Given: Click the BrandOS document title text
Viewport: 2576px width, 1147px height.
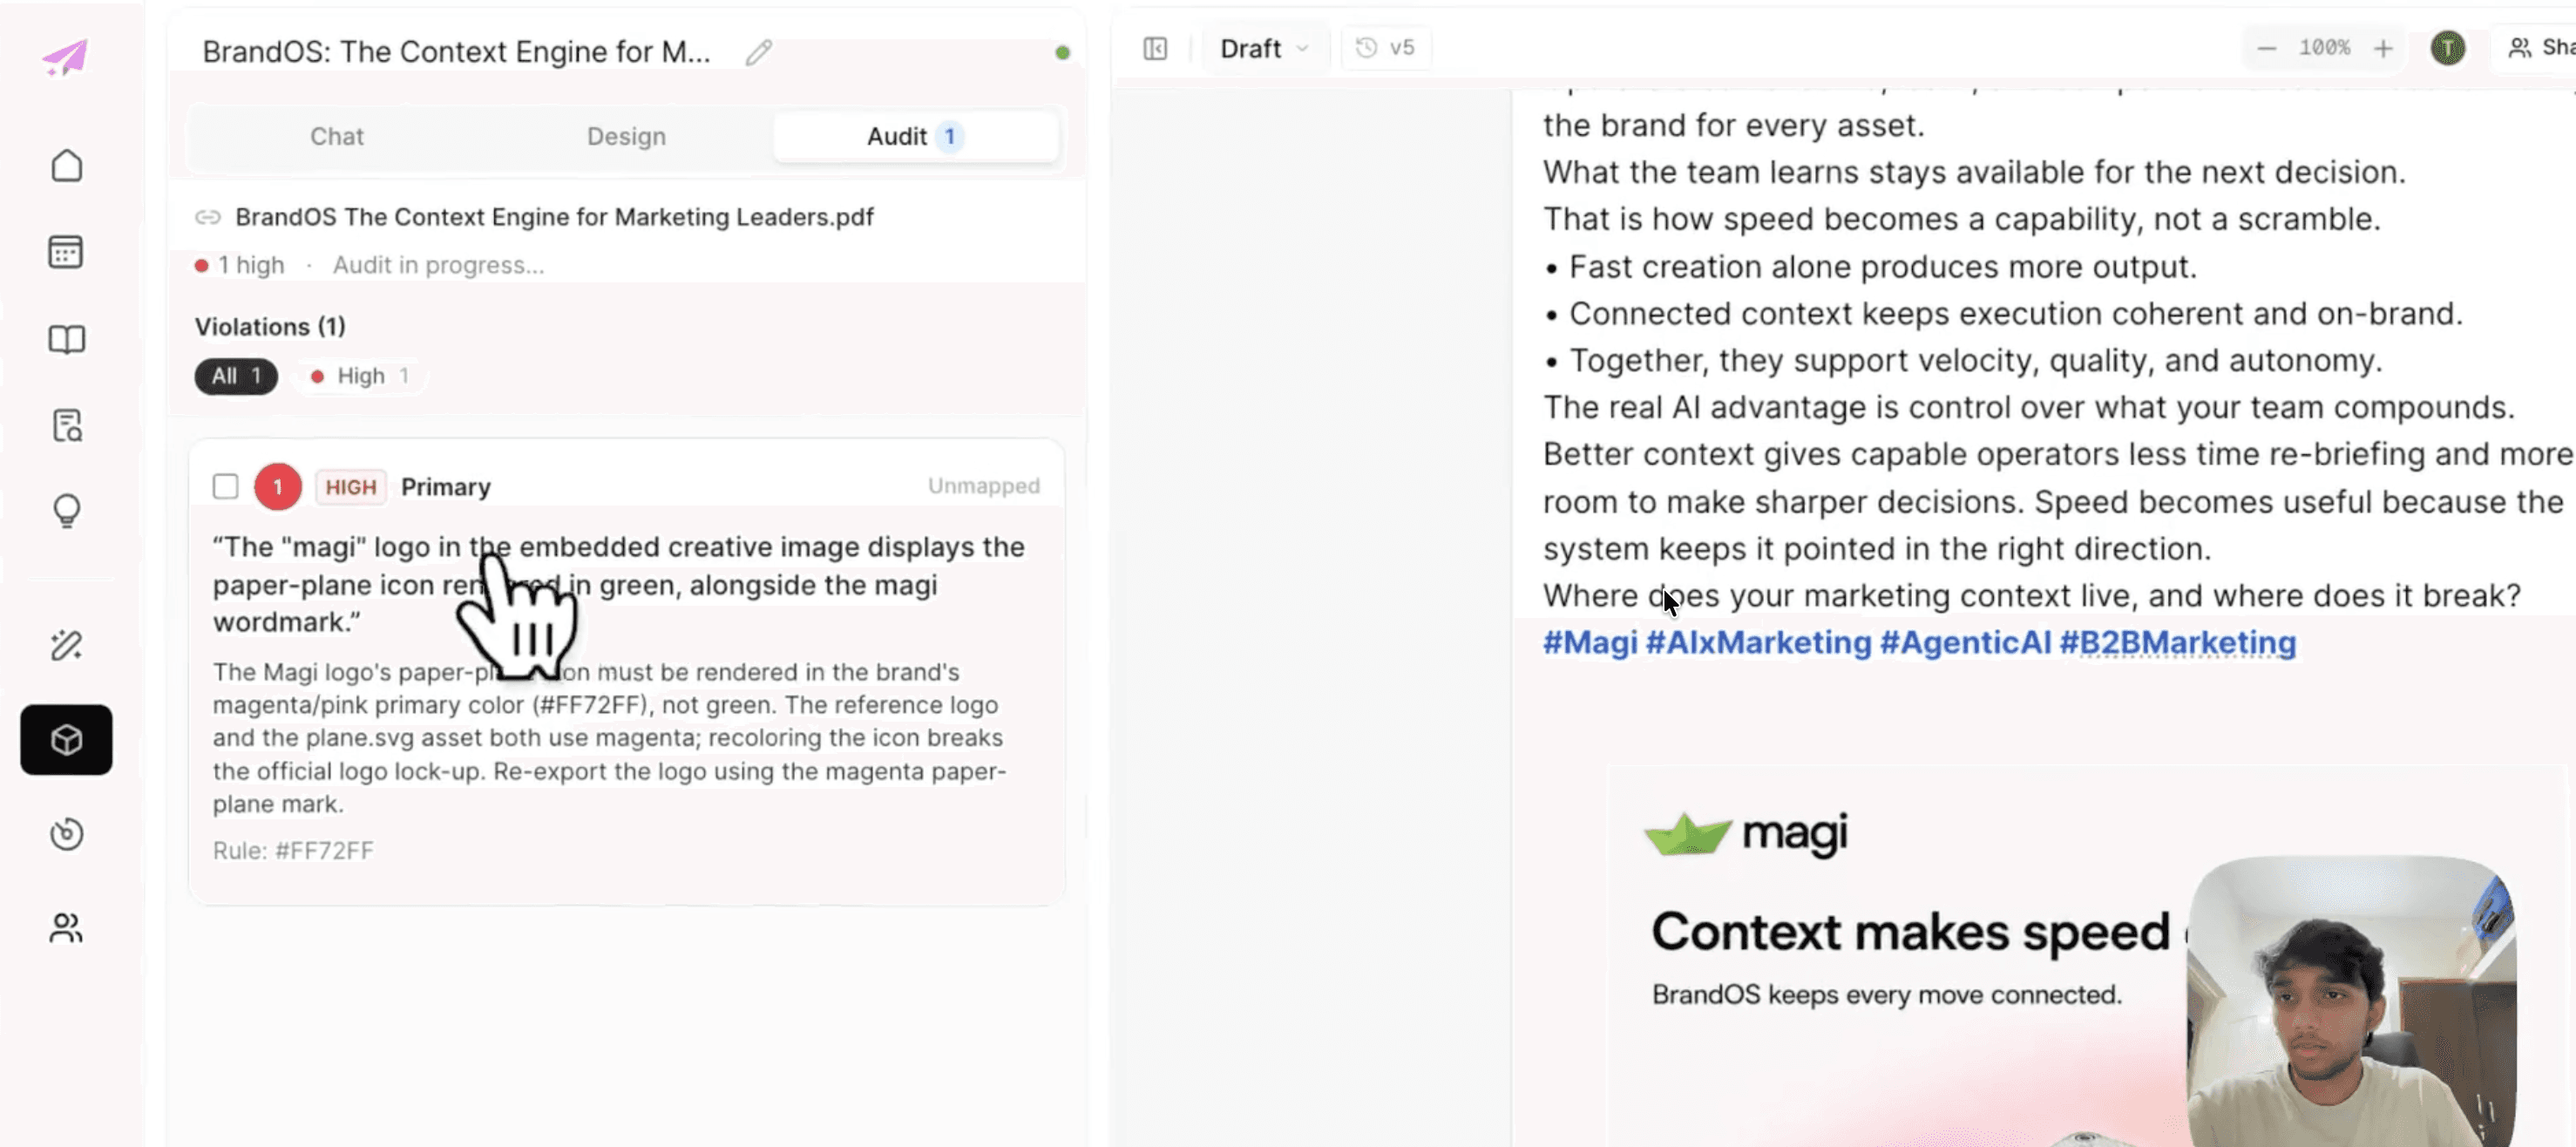Looking at the screenshot, I should [456, 52].
